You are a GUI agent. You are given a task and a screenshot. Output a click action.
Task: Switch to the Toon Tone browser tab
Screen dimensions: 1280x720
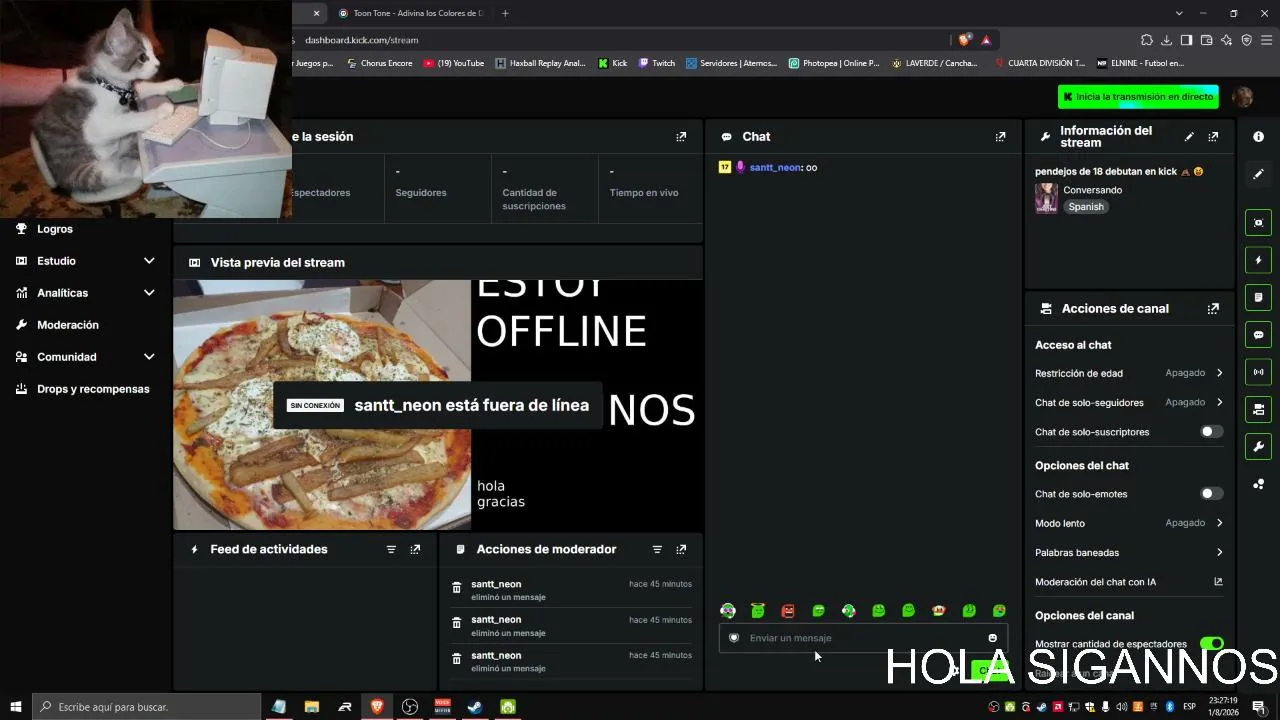[412, 13]
